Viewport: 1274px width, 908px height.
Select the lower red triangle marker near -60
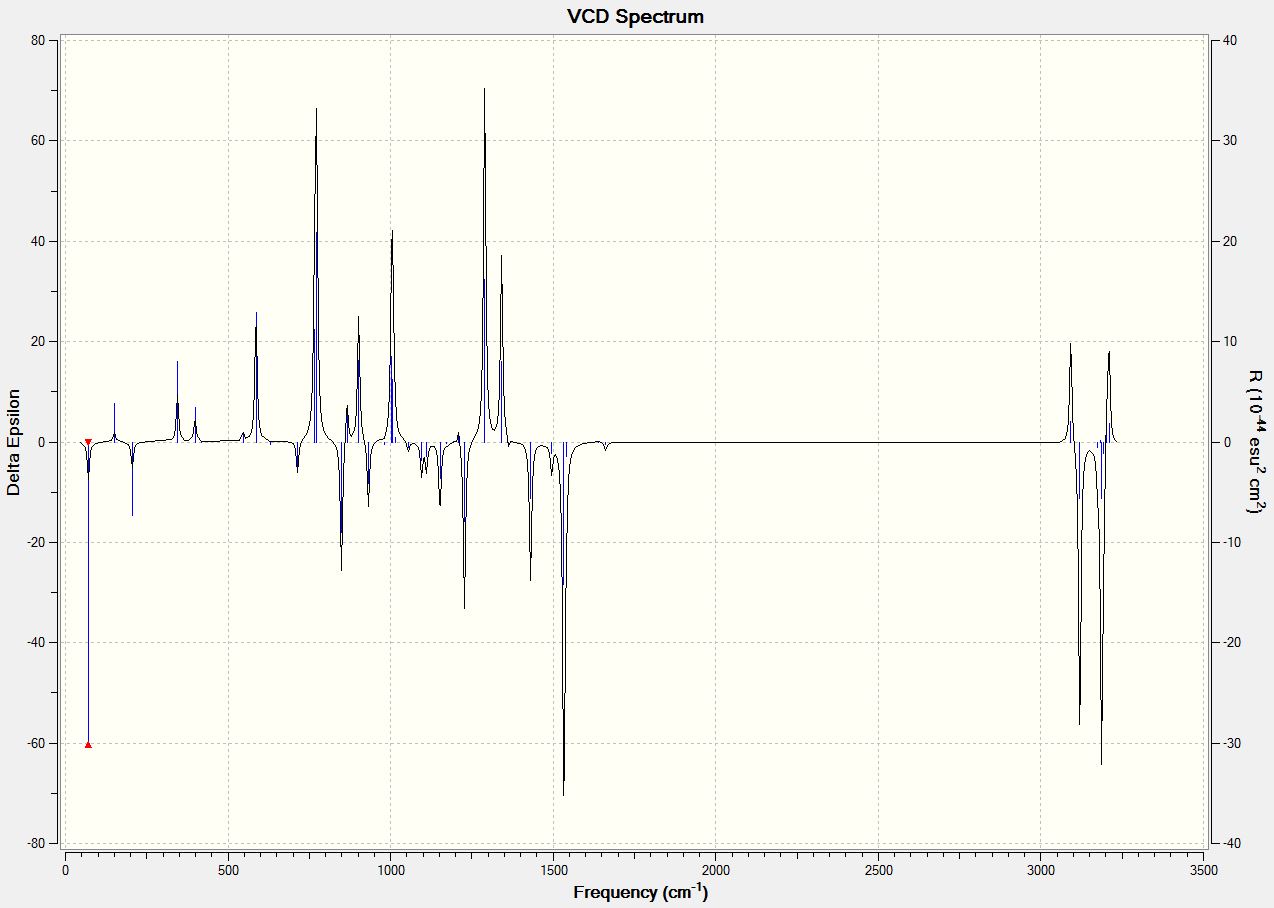[x=88, y=744]
